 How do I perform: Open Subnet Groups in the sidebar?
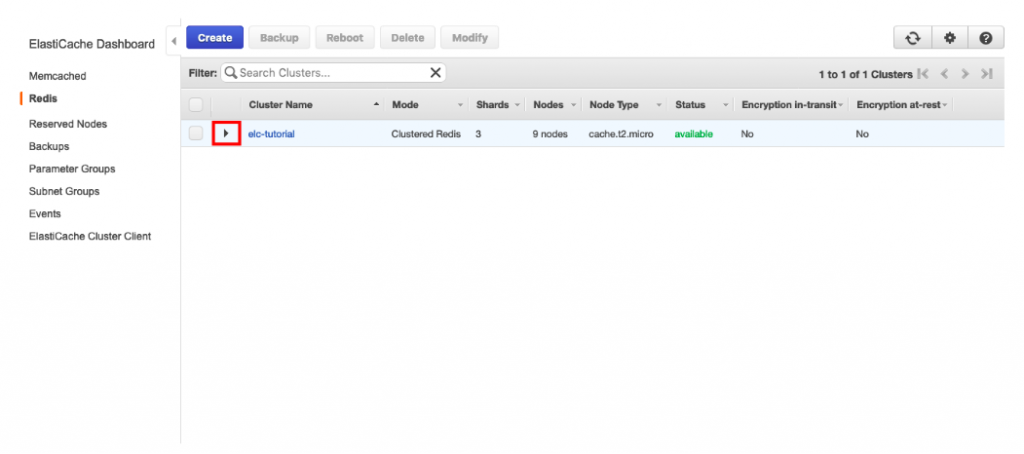click(x=64, y=191)
